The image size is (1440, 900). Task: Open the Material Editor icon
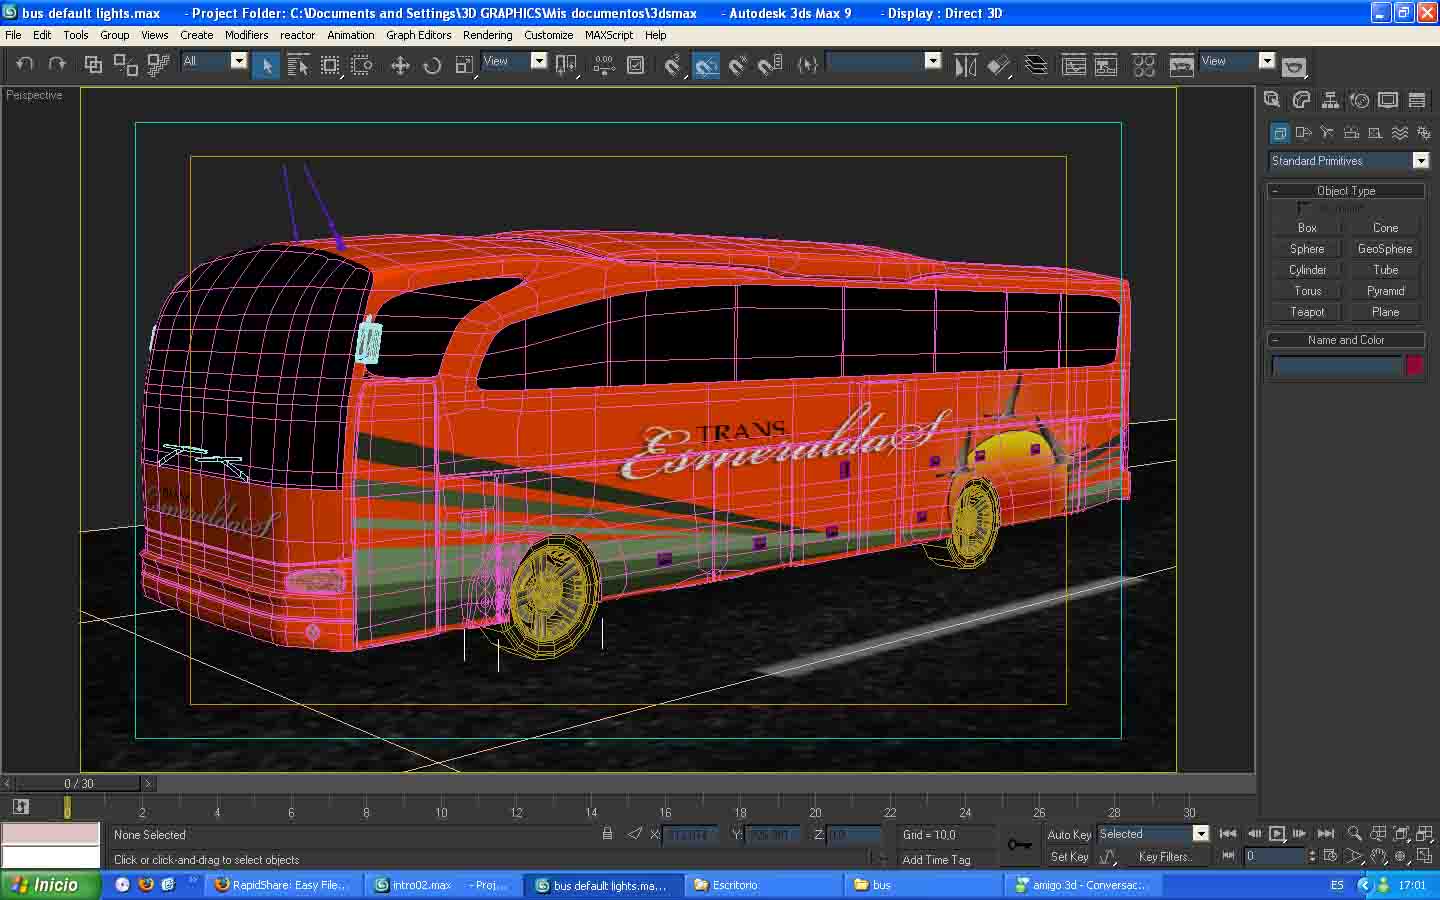[x=1144, y=66]
